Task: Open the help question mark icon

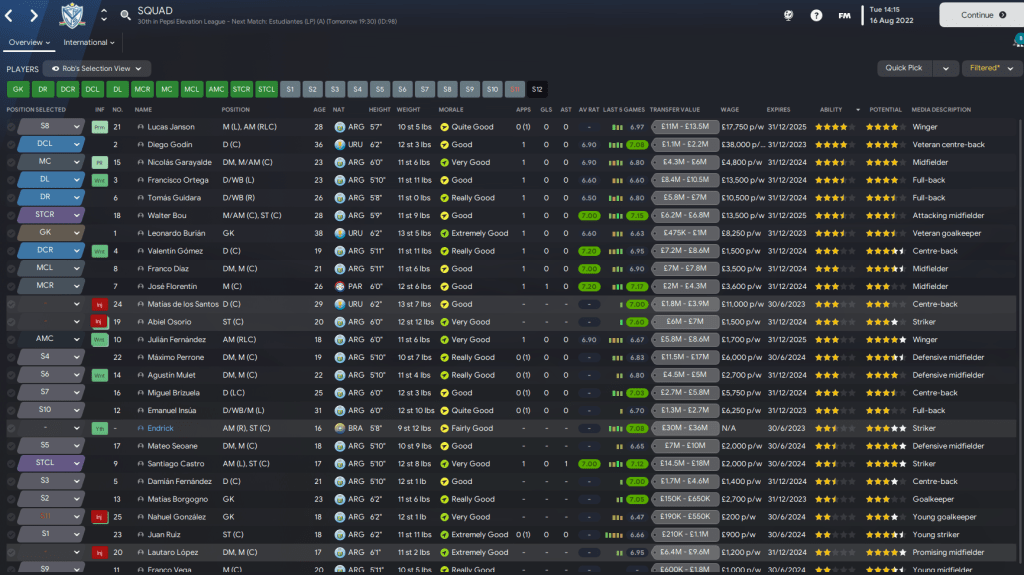Action: (817, 15)
